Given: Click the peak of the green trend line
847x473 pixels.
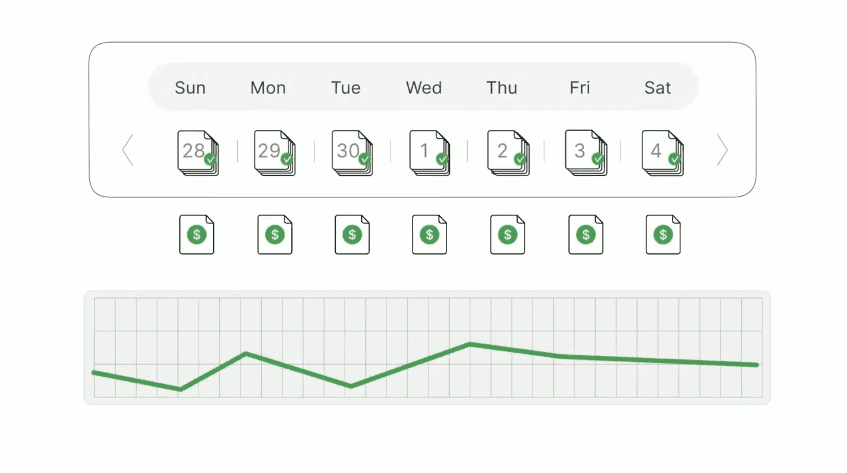Looking at the screenshot, I should (469, 344).
